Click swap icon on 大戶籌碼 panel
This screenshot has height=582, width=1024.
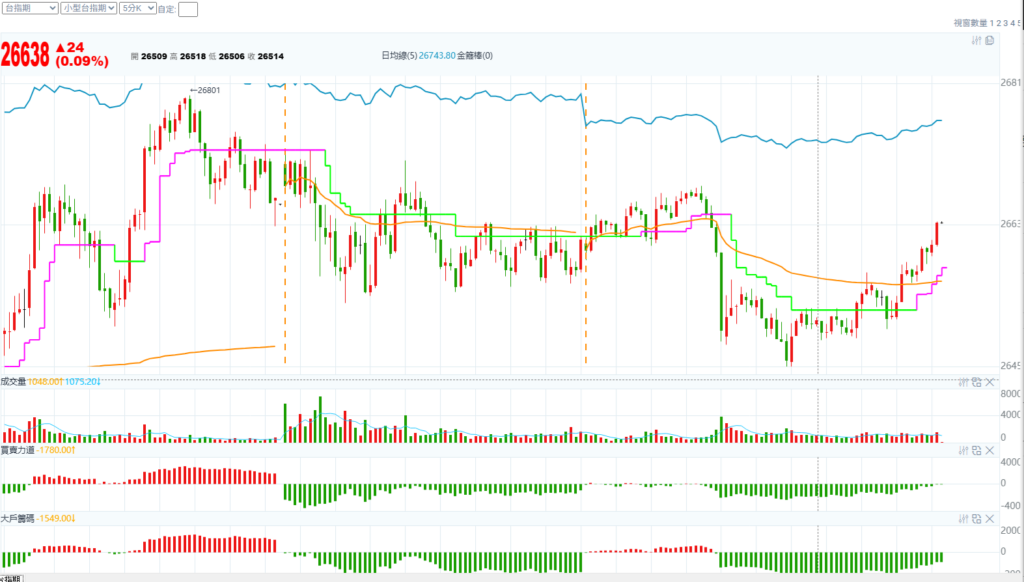point(976,519)
